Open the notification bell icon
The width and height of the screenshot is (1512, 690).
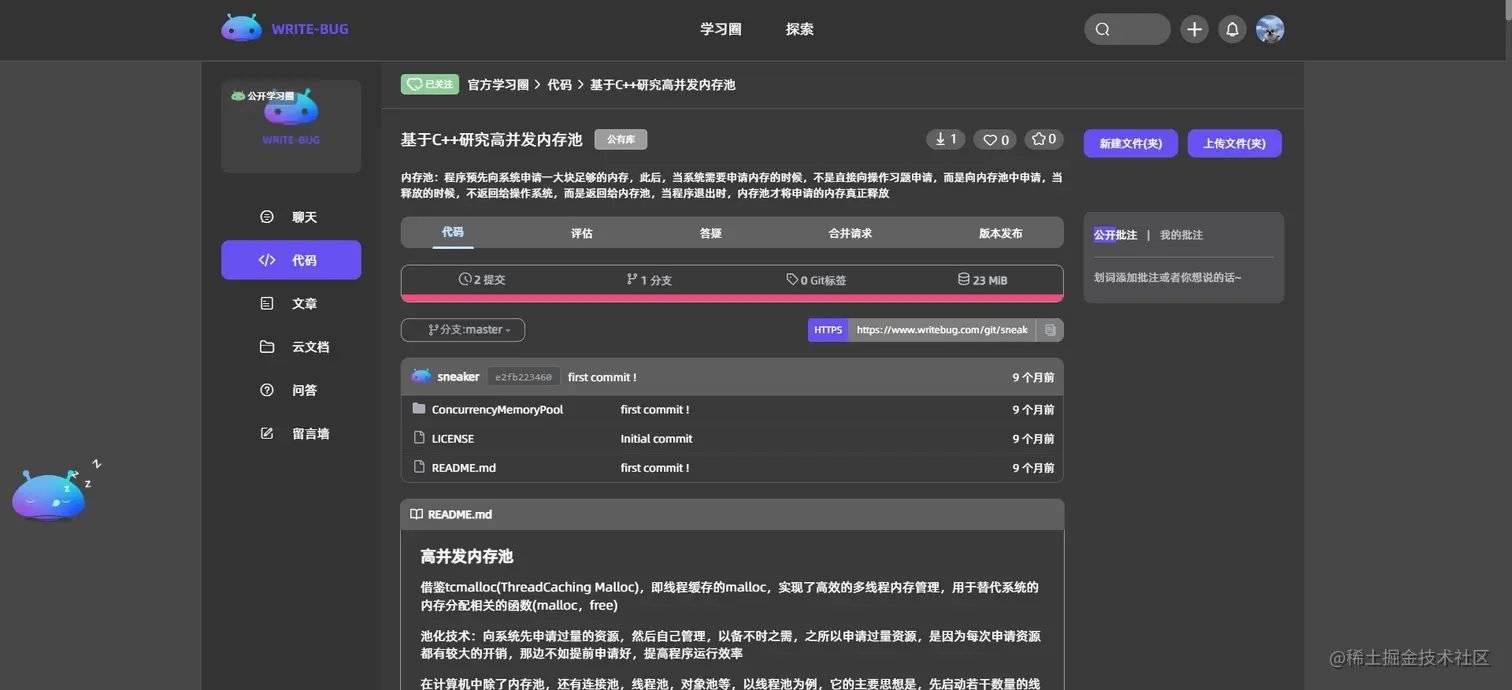(1232, 29)
